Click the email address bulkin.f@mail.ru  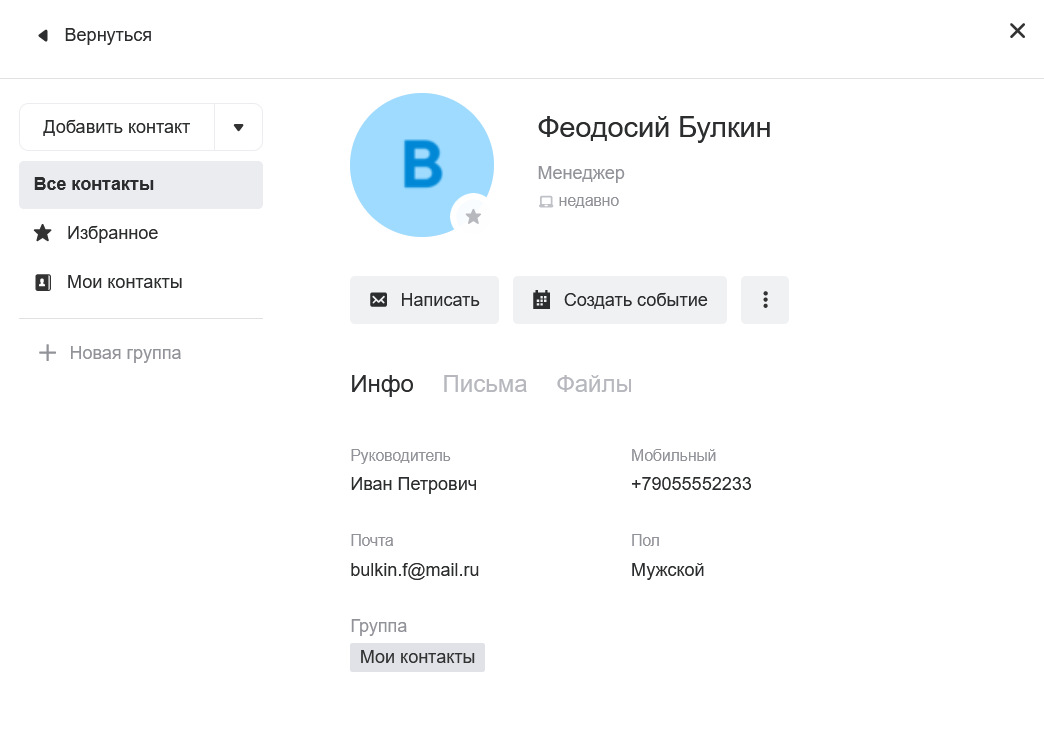[414, 570]
